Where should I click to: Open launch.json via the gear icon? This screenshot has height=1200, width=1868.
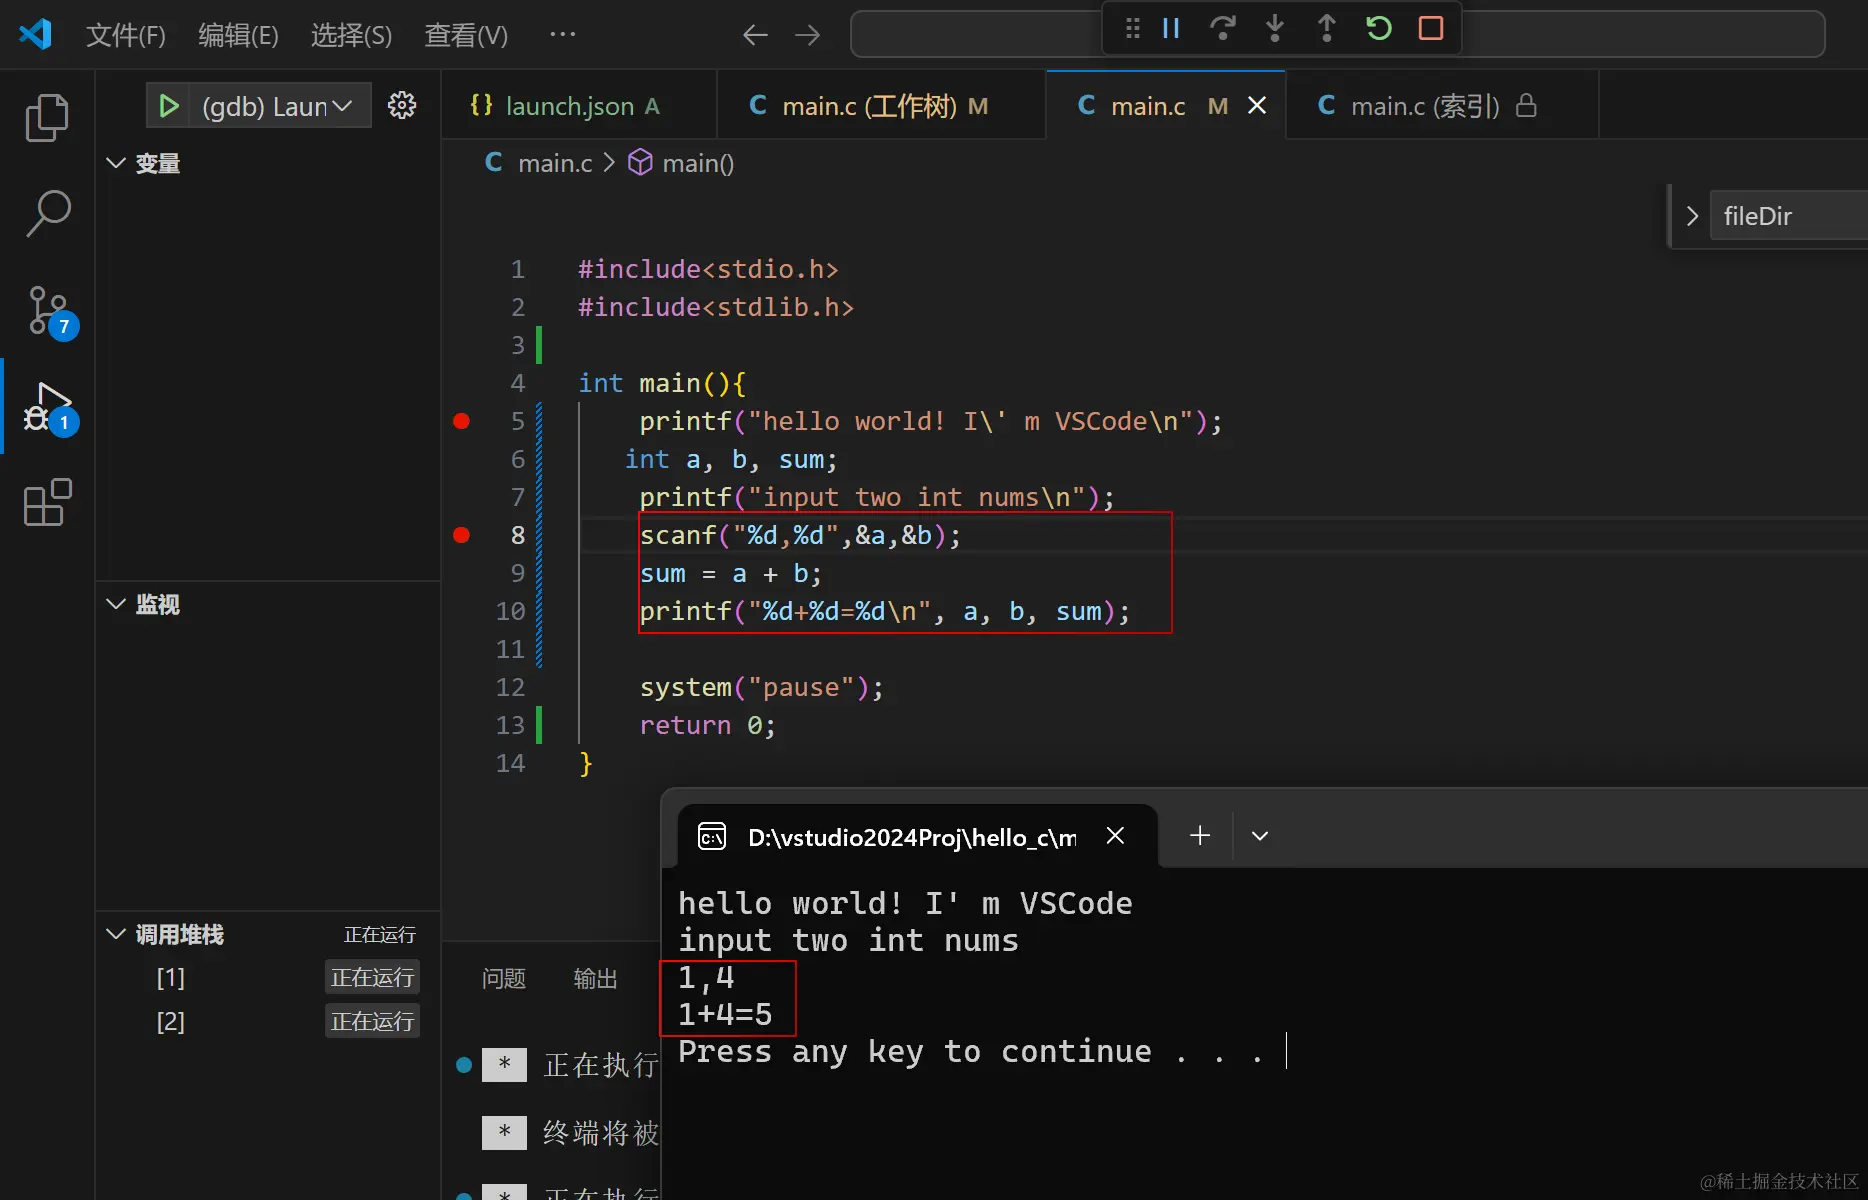tap(402, 105)
